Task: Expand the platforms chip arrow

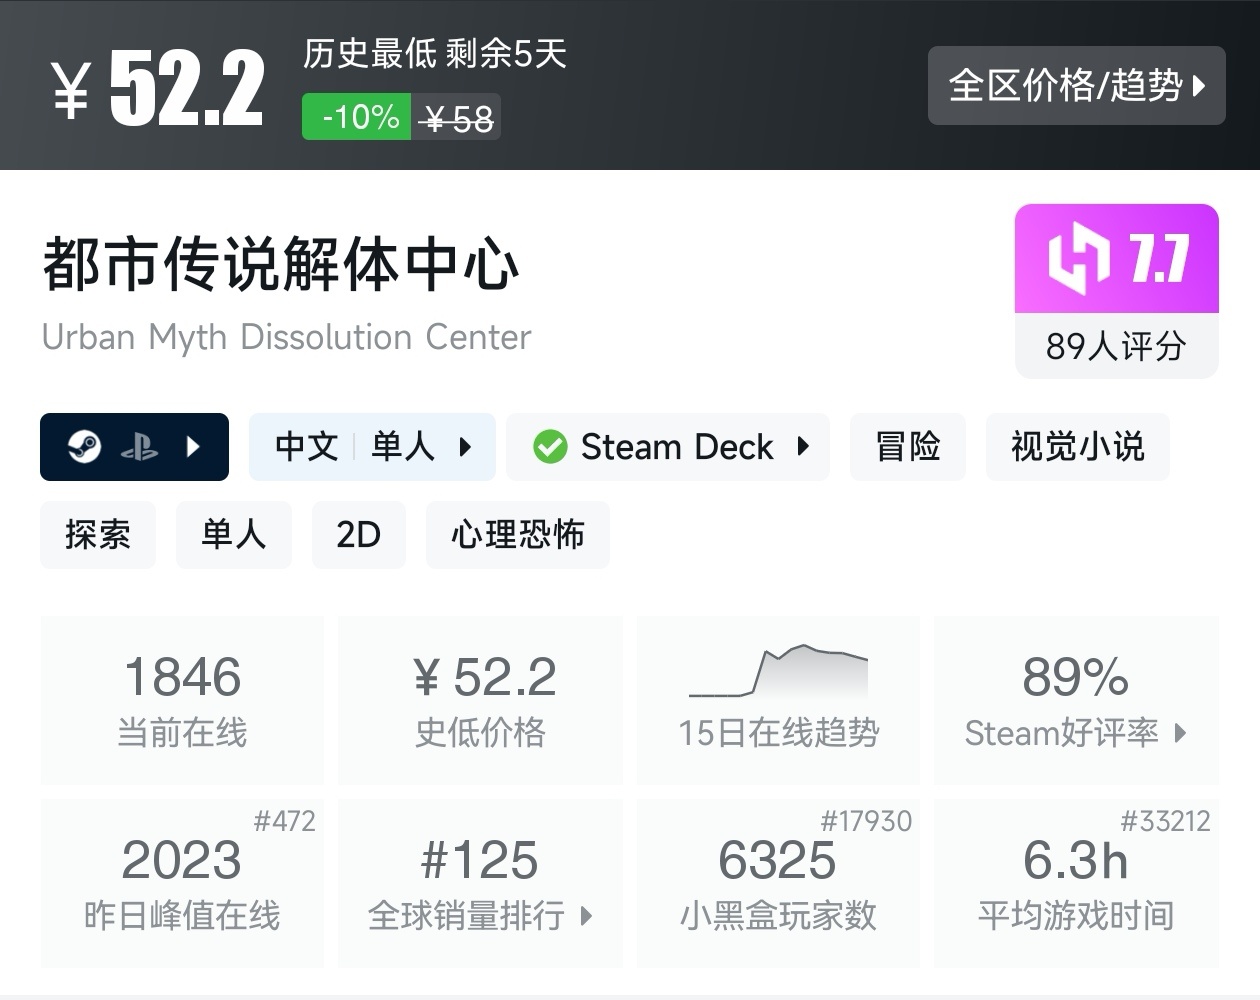Action: 194,447
